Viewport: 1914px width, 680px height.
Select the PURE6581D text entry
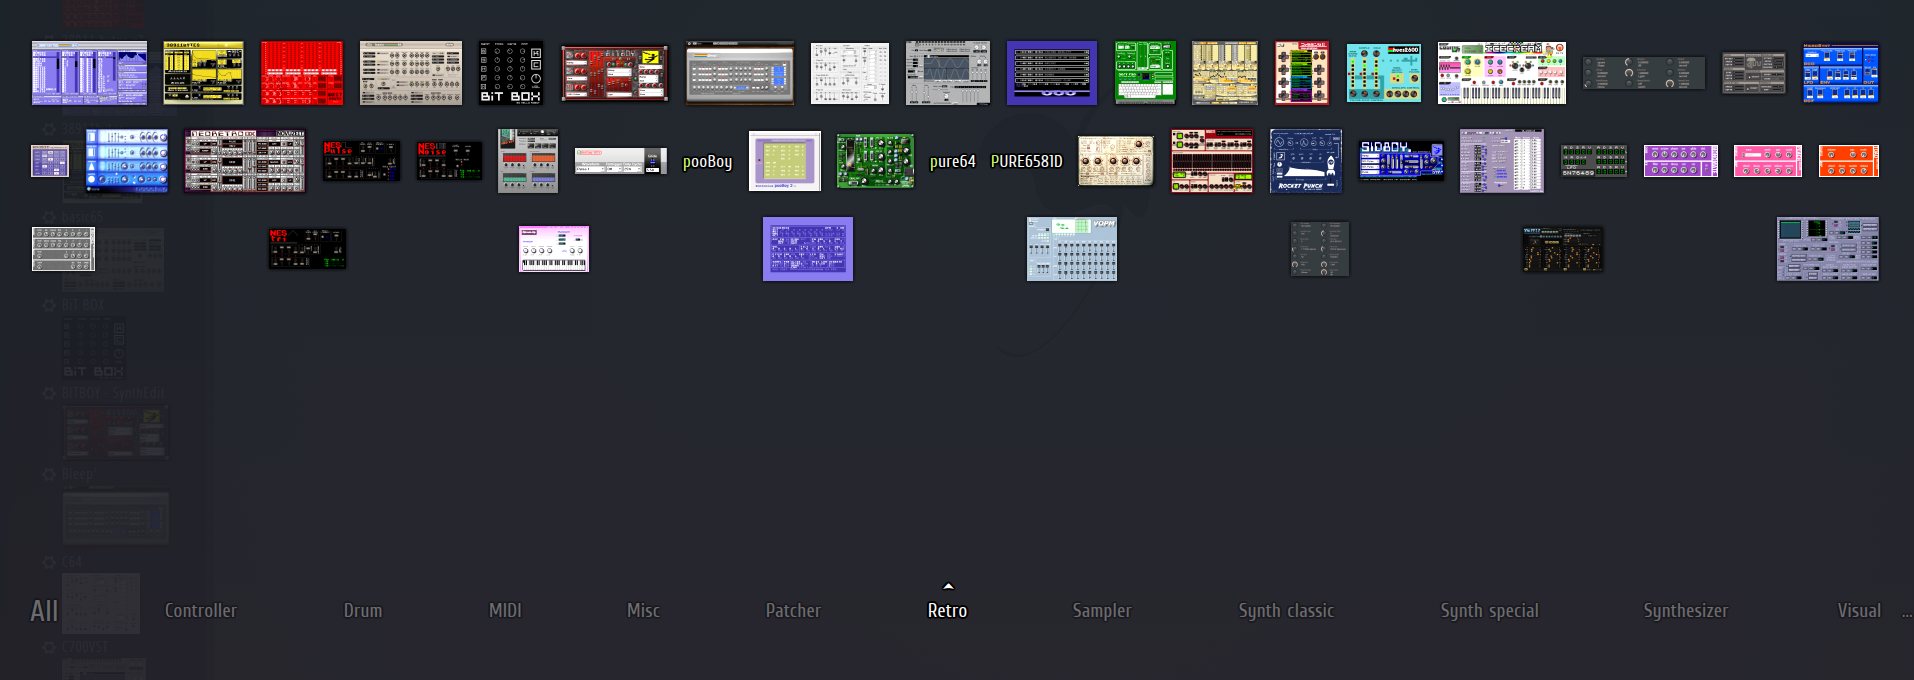coord(1026,162)
